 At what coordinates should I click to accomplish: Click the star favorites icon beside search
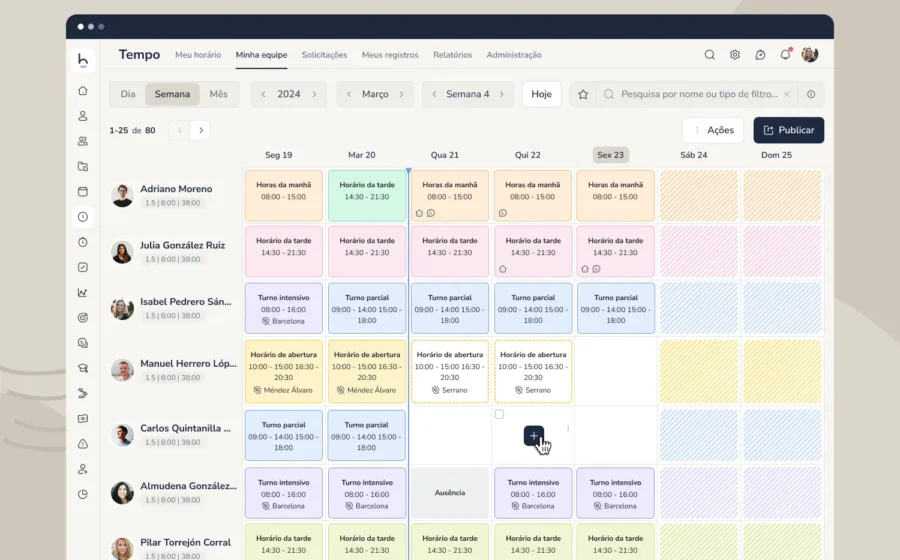click(583, 94)
